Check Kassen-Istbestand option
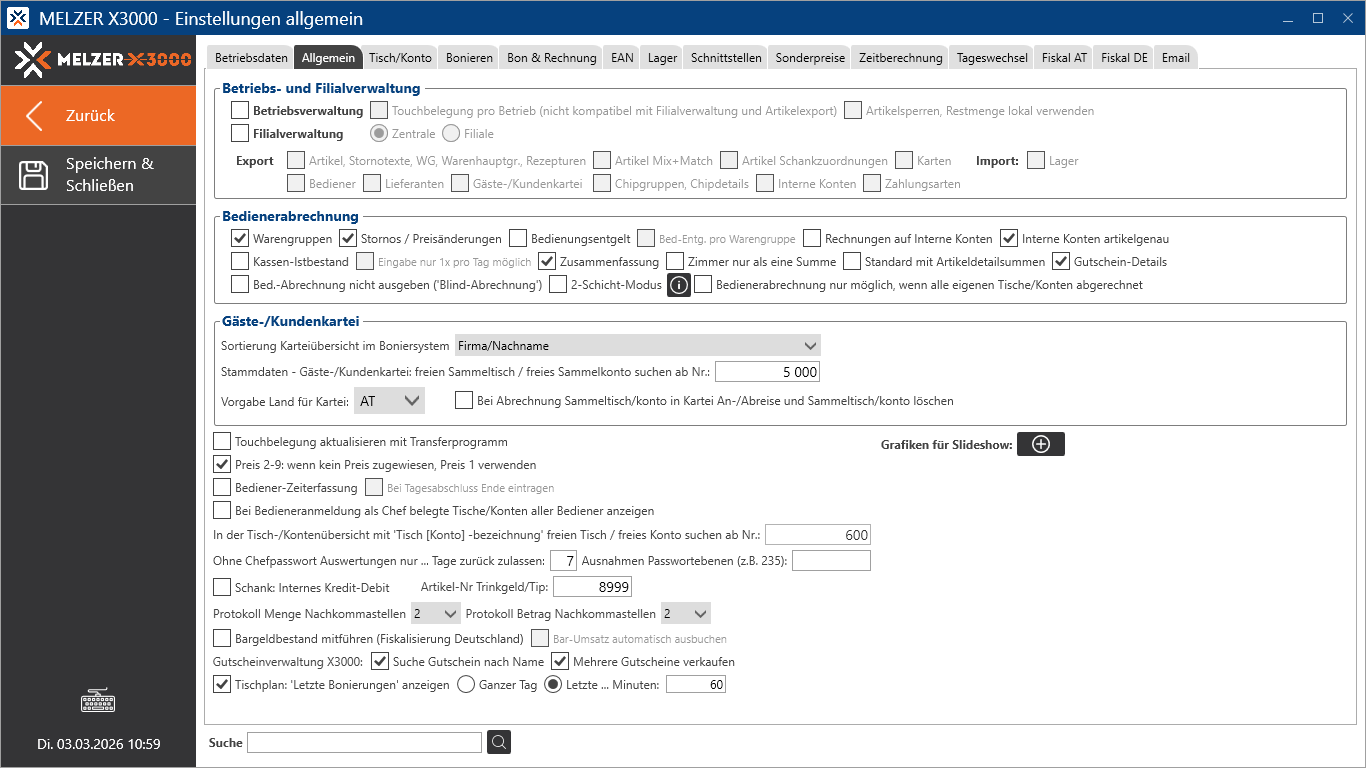1366x768 pixels. [240, 261]
